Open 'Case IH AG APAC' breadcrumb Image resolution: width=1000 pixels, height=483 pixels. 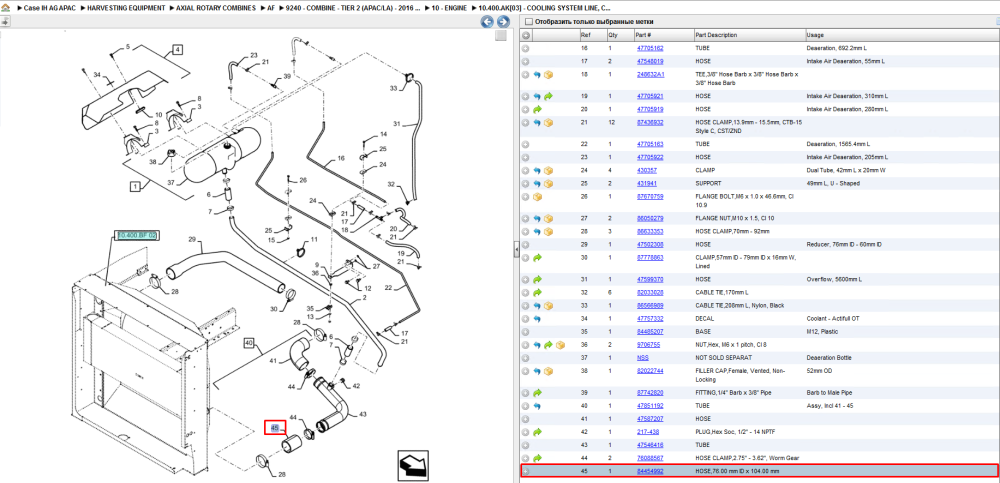point(50,8)
